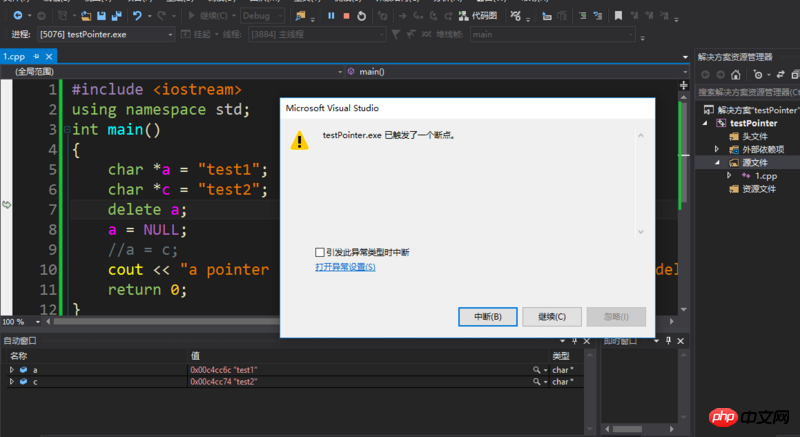Restart the debug session icon
This screenshot has height=437, width=800.
(x=361, y=16)
